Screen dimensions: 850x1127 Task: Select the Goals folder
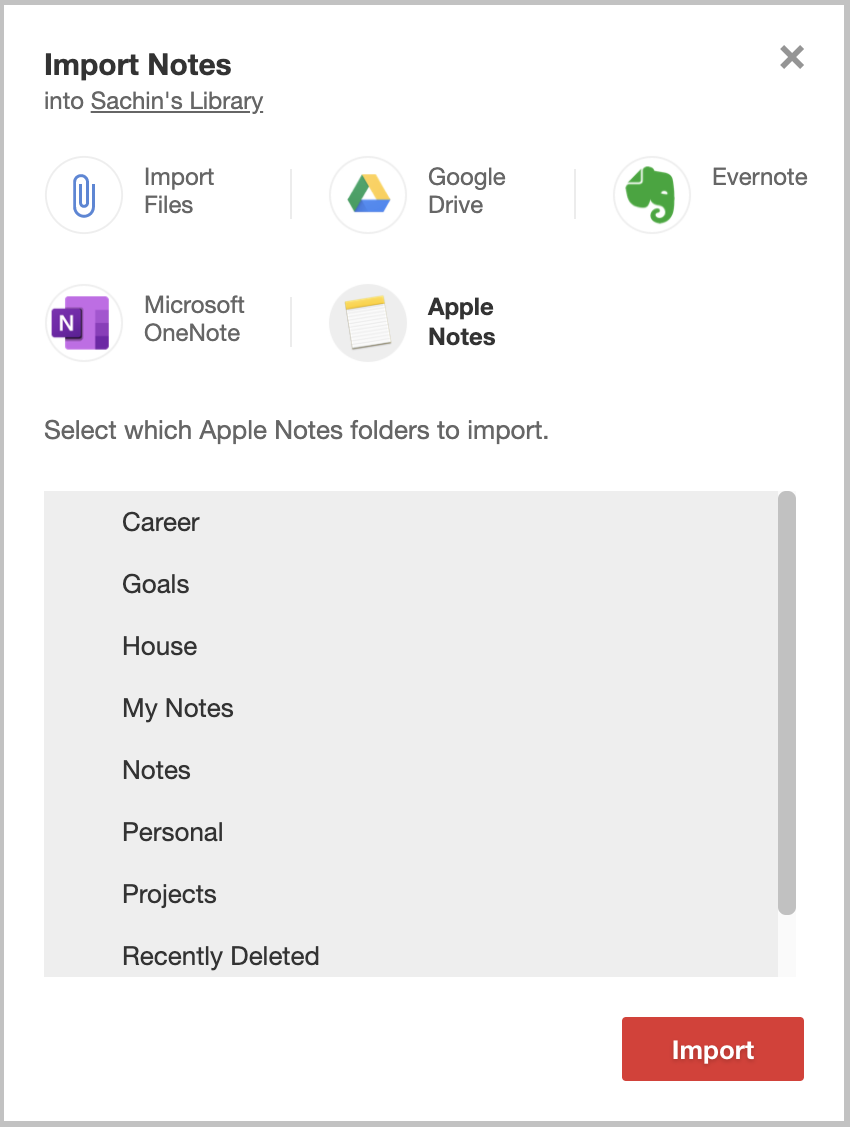(x=155, y=584)
